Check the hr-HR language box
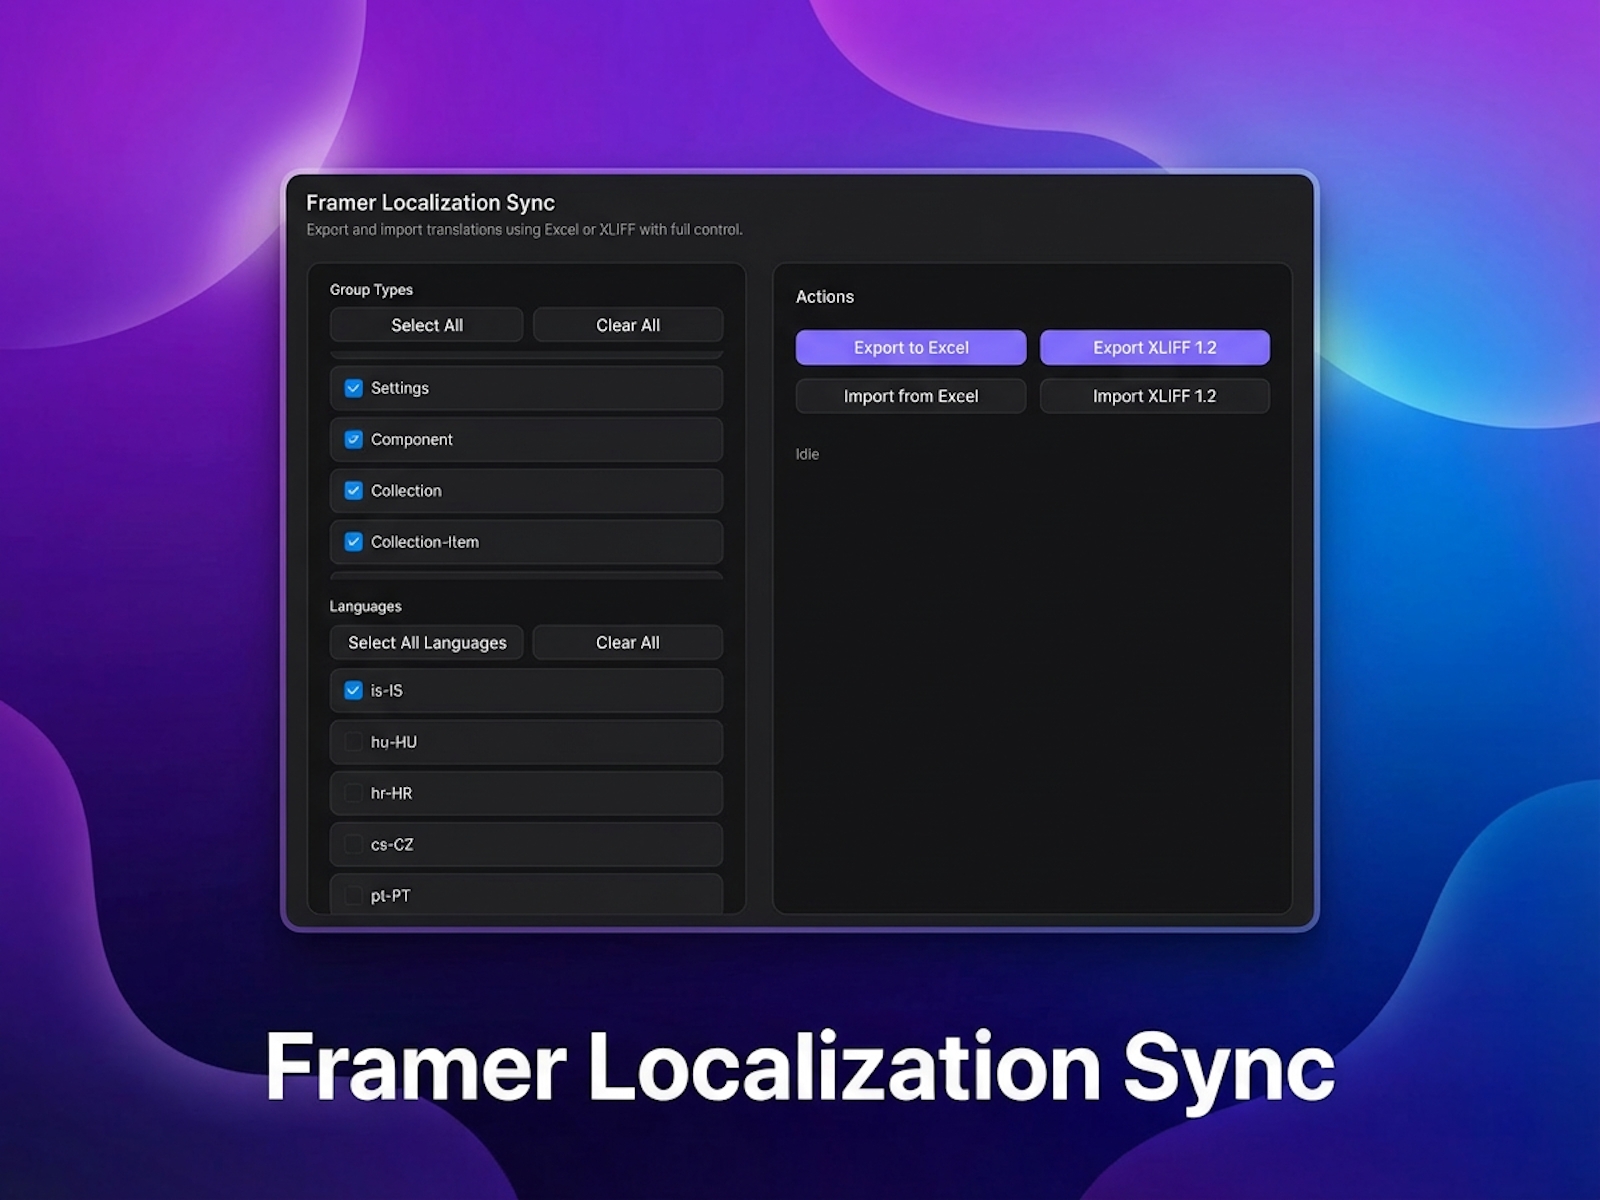1600x1200 pixels. [353, 793]
